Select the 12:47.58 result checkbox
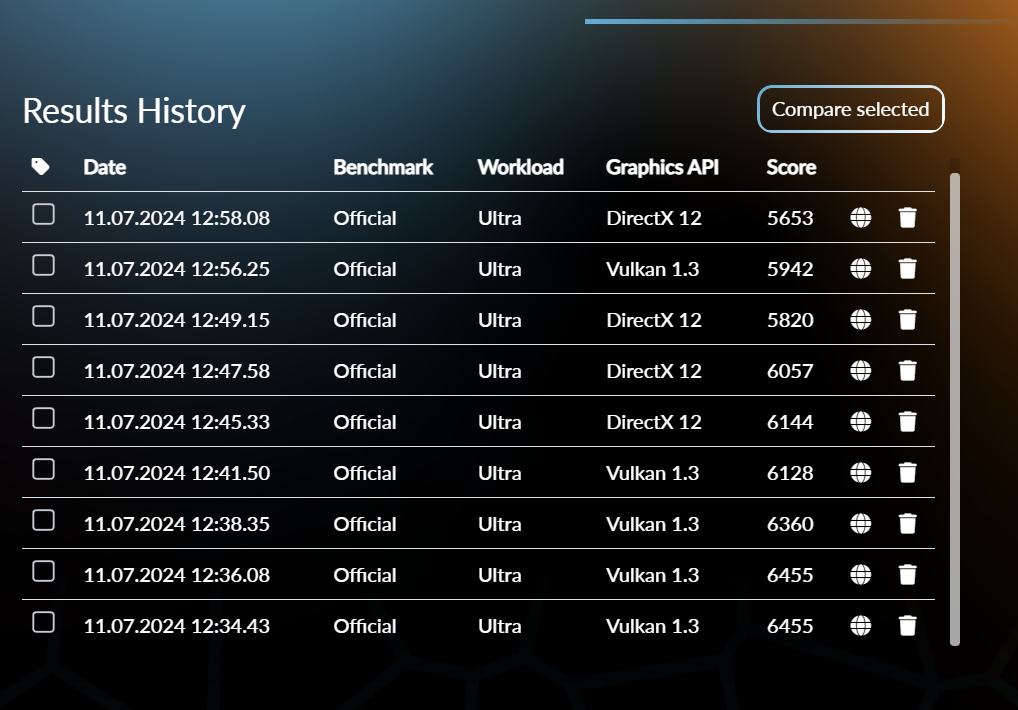 coord(43,367)
